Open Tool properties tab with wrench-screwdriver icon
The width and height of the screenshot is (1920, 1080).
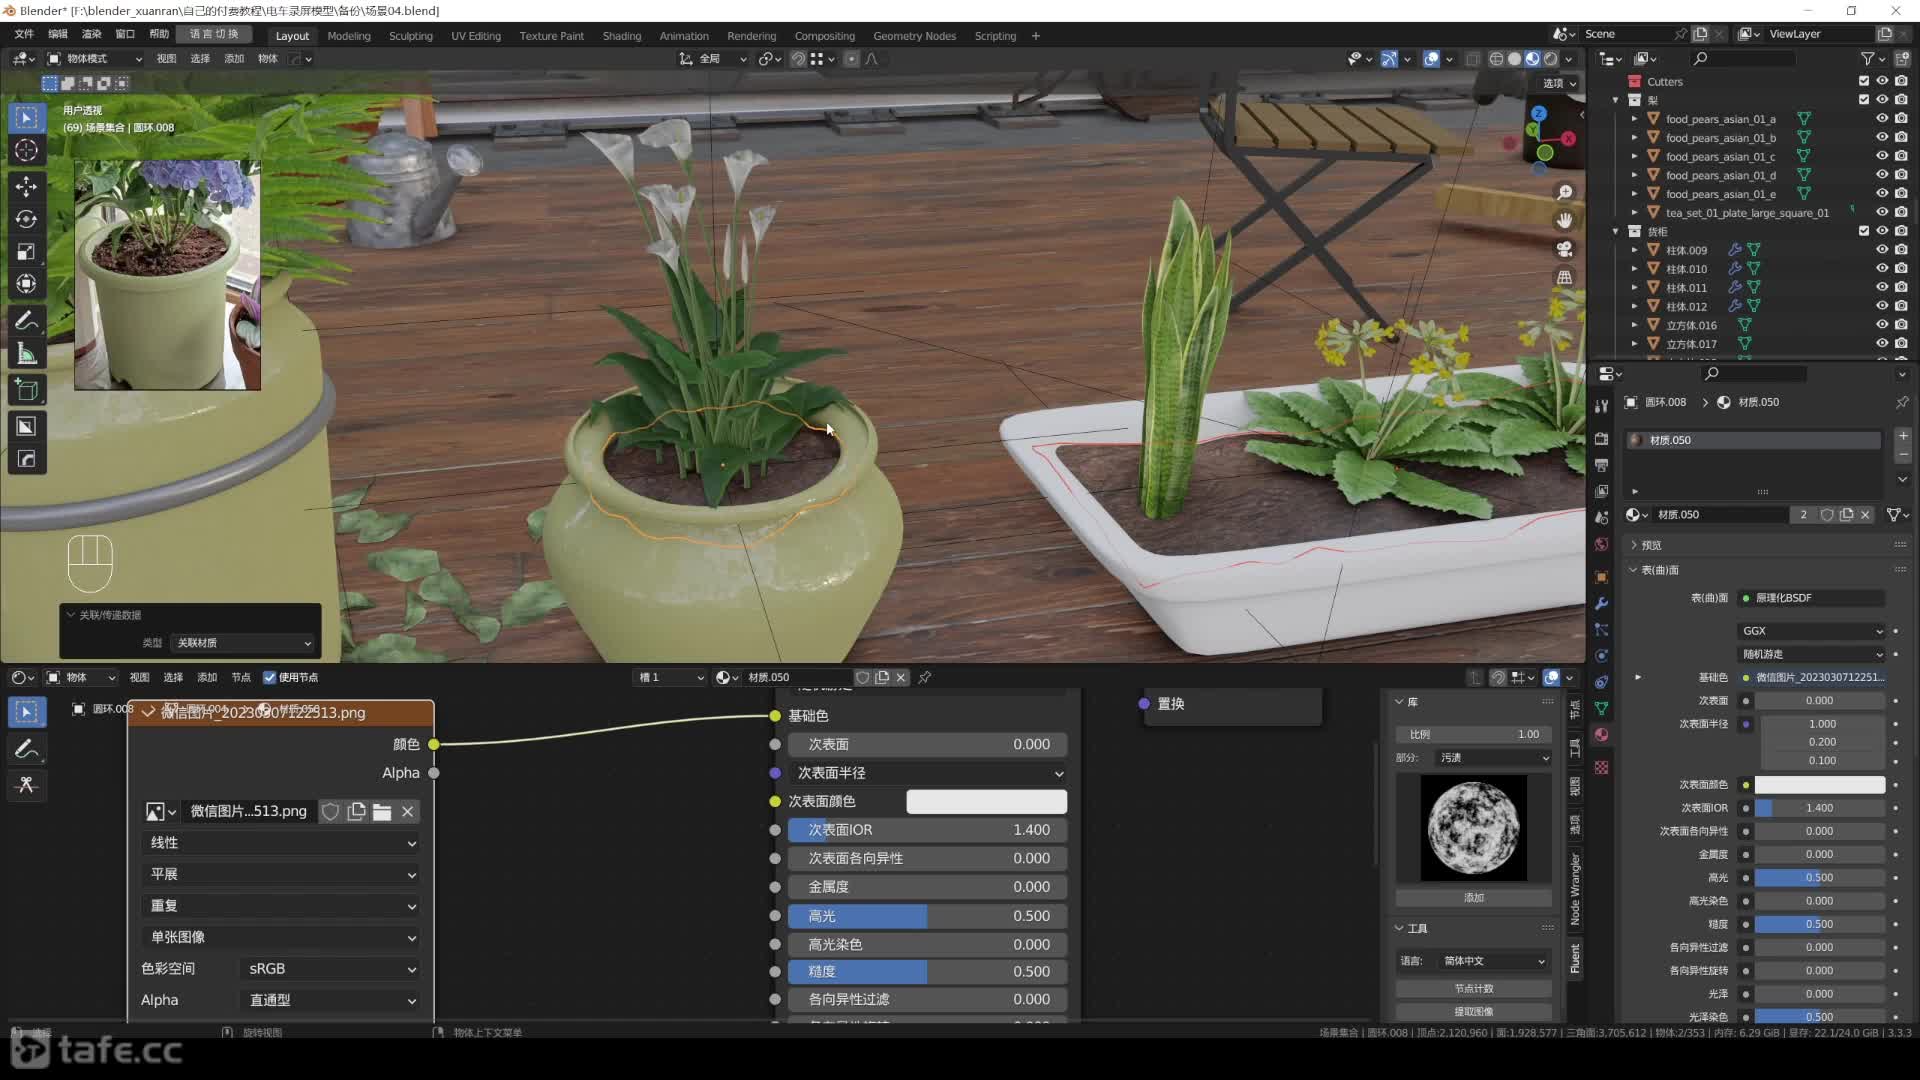click(1601, 406)
